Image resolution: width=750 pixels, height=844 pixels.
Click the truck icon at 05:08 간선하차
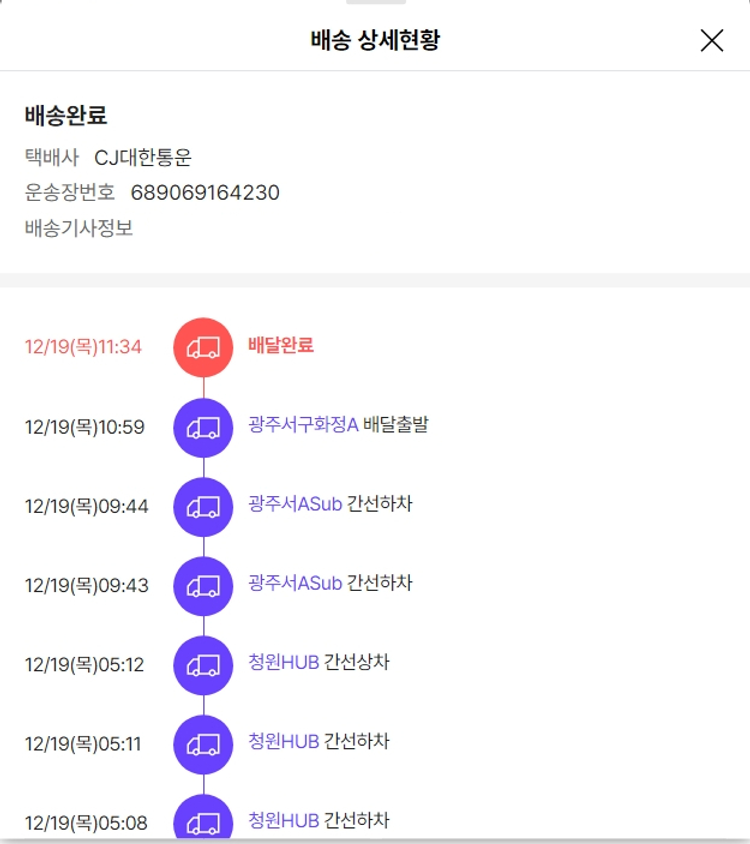coord(203,822)
